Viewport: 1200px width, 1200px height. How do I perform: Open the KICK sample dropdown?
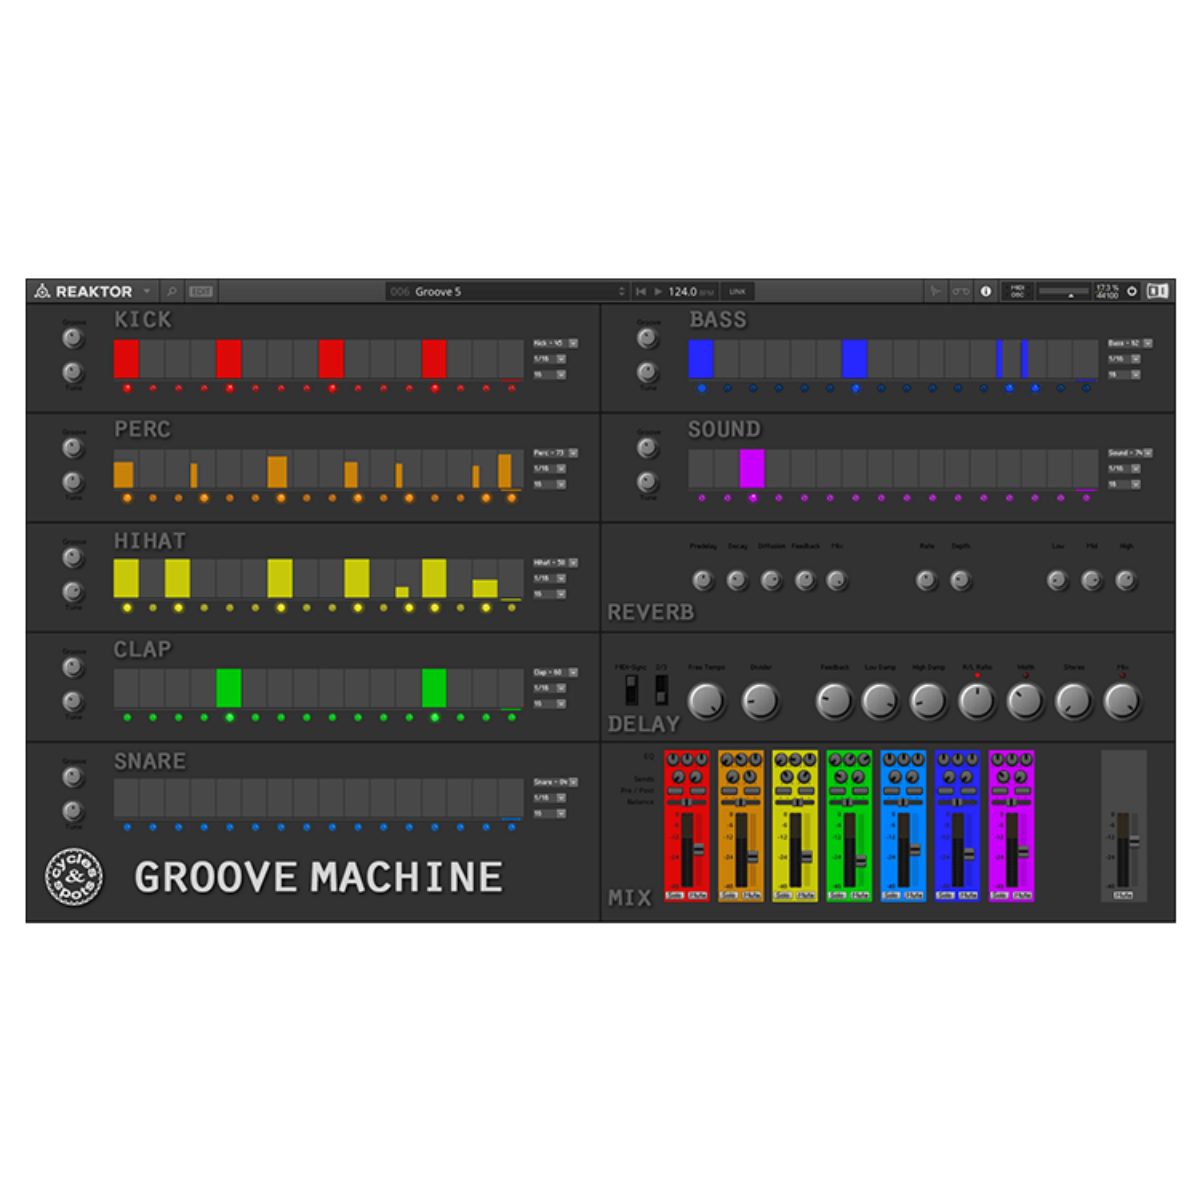tap(555, 343)
